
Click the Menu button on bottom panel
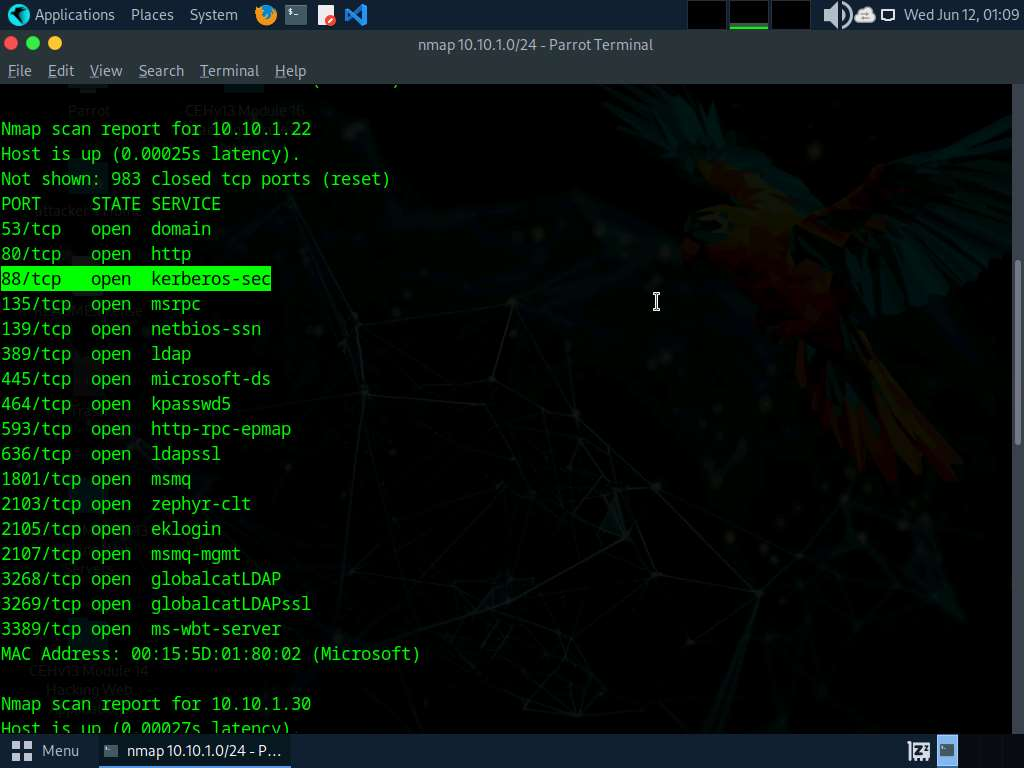click(46, 750)
